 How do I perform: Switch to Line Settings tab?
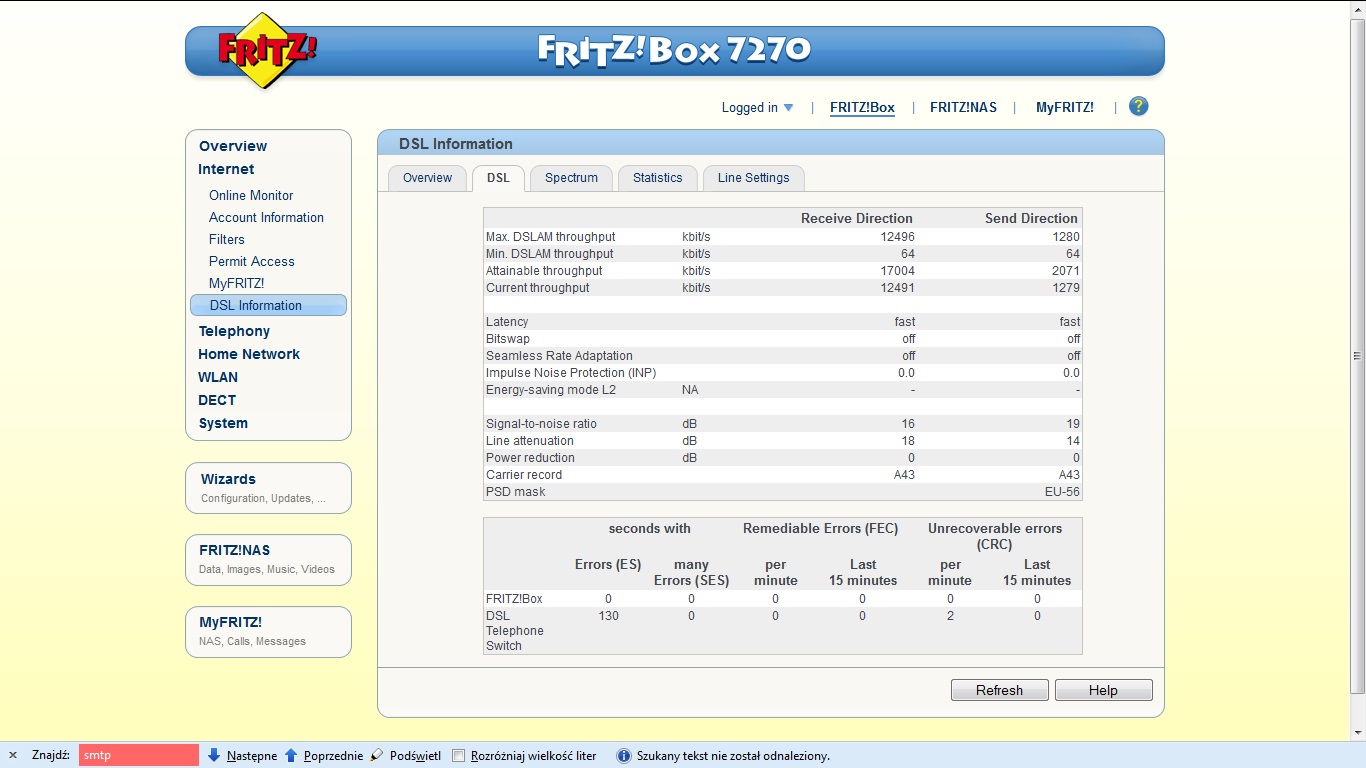tap(754, 178)
